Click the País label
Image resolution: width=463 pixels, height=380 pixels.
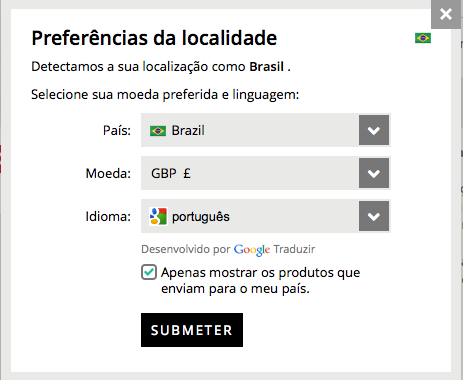pos(117,130)
